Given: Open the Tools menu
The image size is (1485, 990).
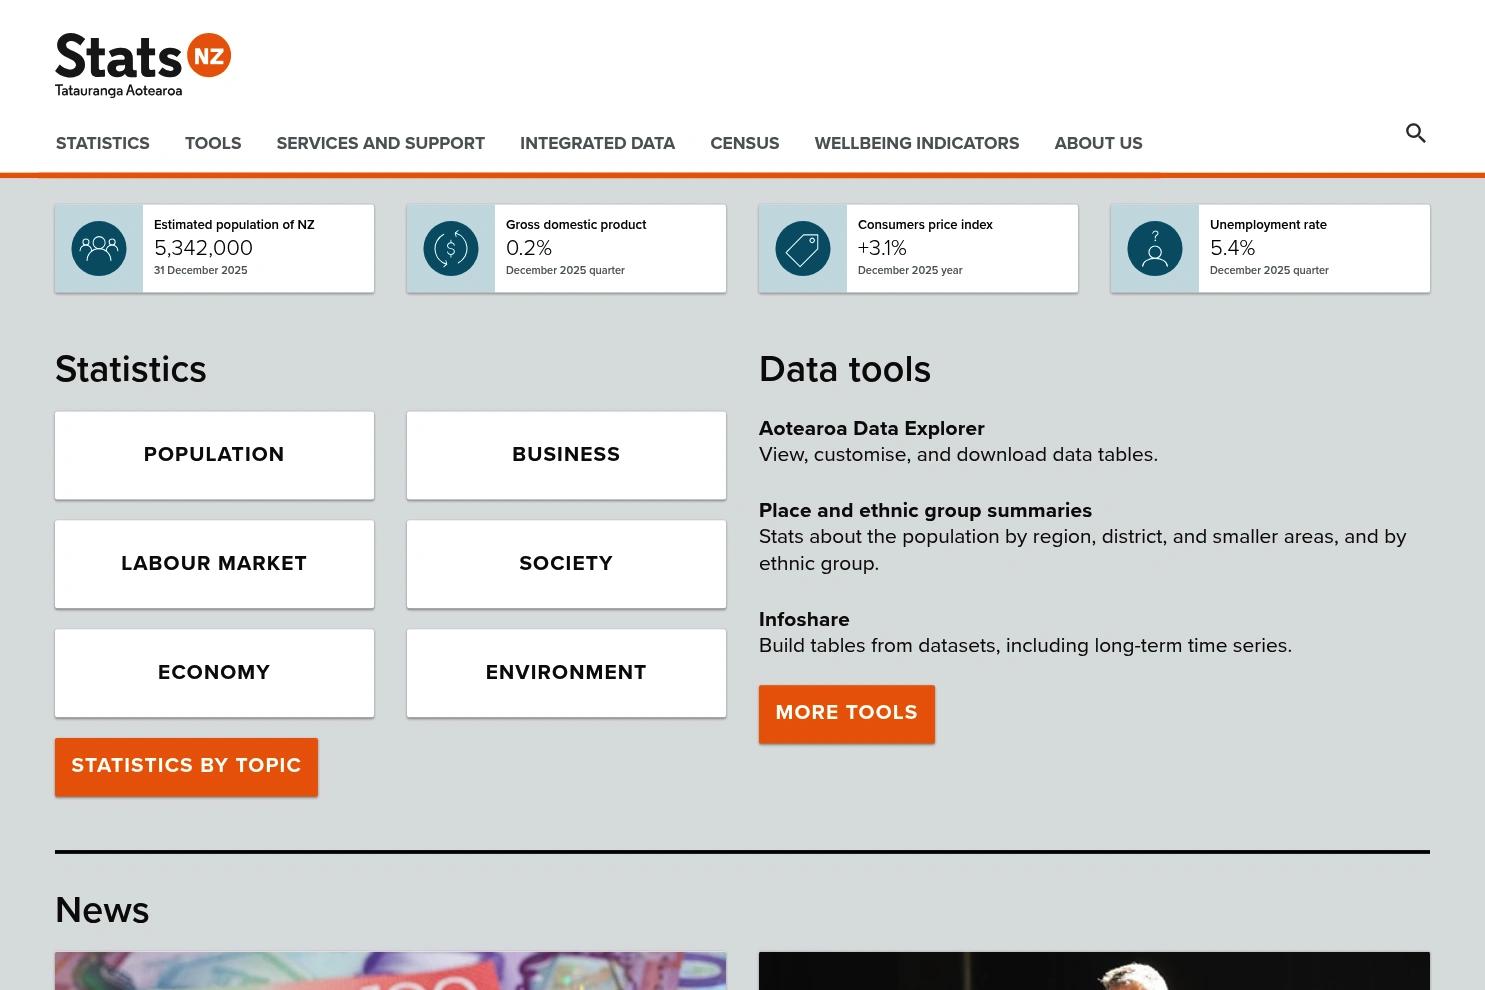Looking at the screenshot, I should [x=213, y=143].
